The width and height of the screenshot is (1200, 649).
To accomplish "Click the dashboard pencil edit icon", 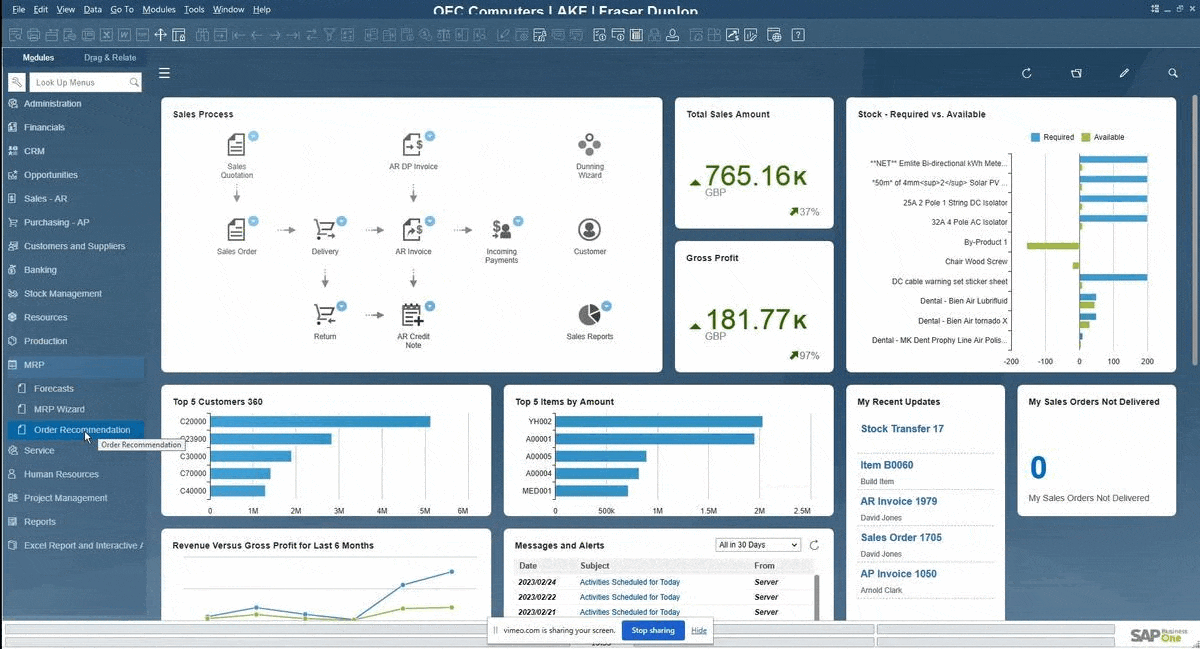I will tap(1124, 73).
